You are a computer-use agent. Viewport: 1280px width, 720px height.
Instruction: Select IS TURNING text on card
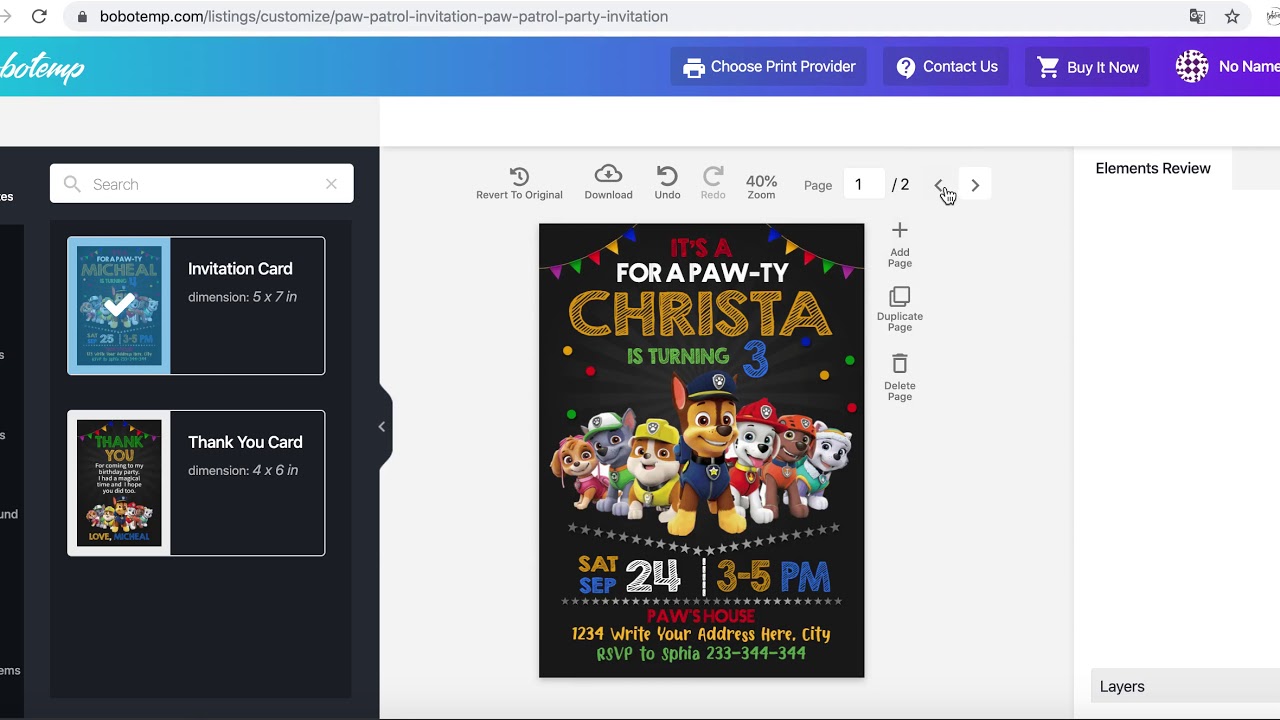coord(678,356)
